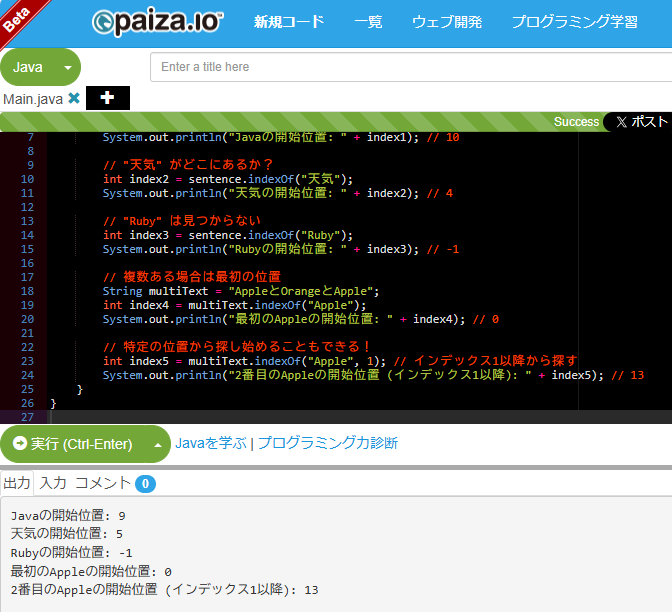This screenshot has height=612, width=672.
Task: Open the コメント tab
Action: pos(103,483)
